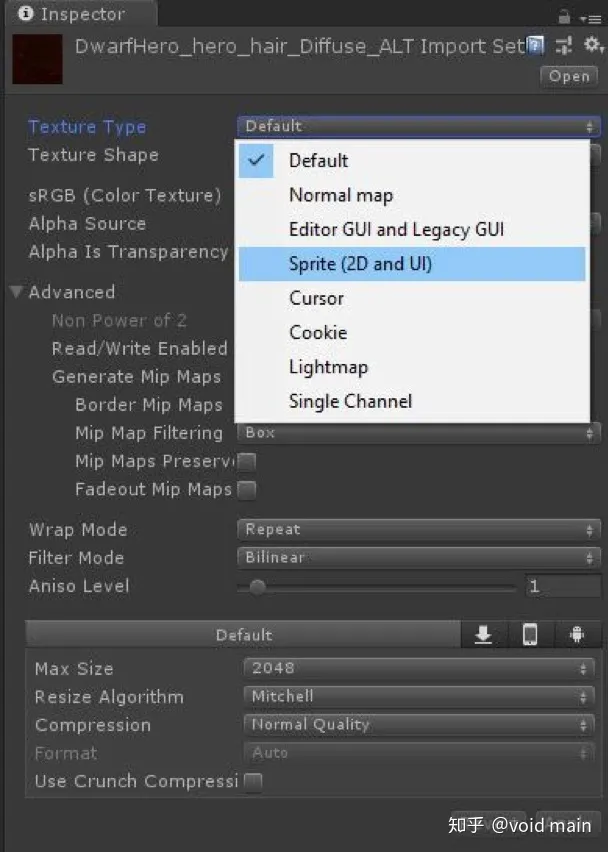
Task: Open the texture importer help documentation icon
Action: 537,46
